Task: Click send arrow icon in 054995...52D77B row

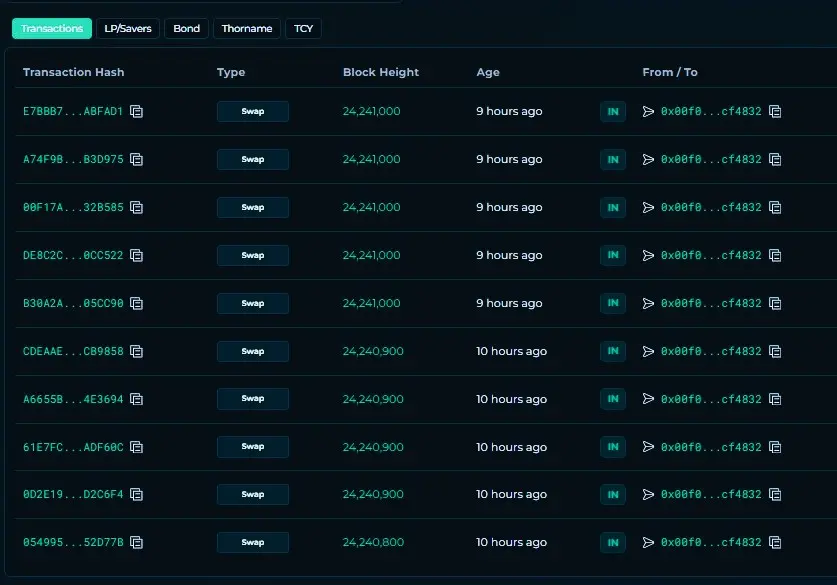Action: [x=648, y=542]
